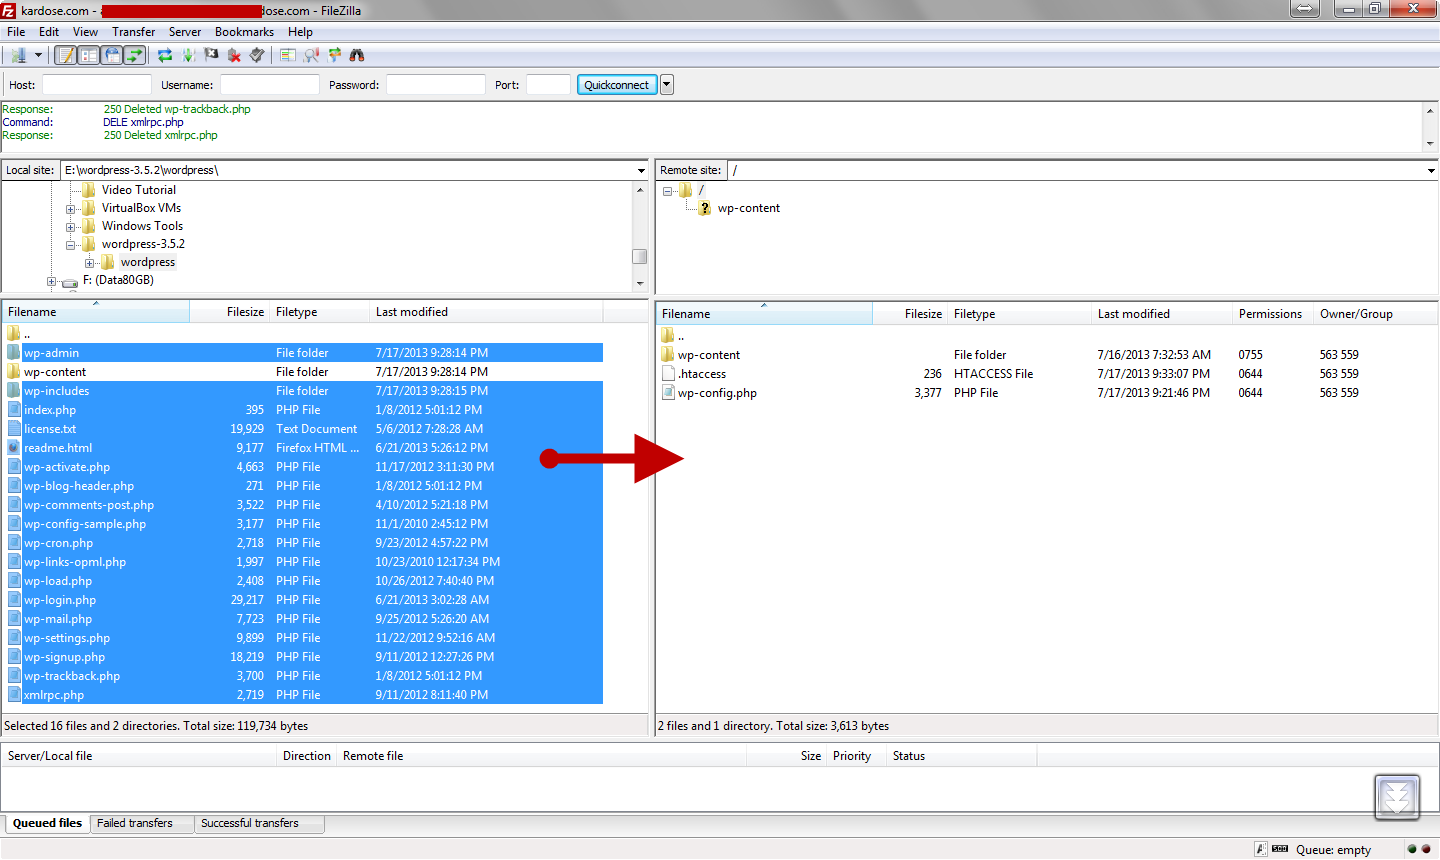Expand the wordpress subfolder in local tree
1440x860 pixels.
(x=90, y=263)
